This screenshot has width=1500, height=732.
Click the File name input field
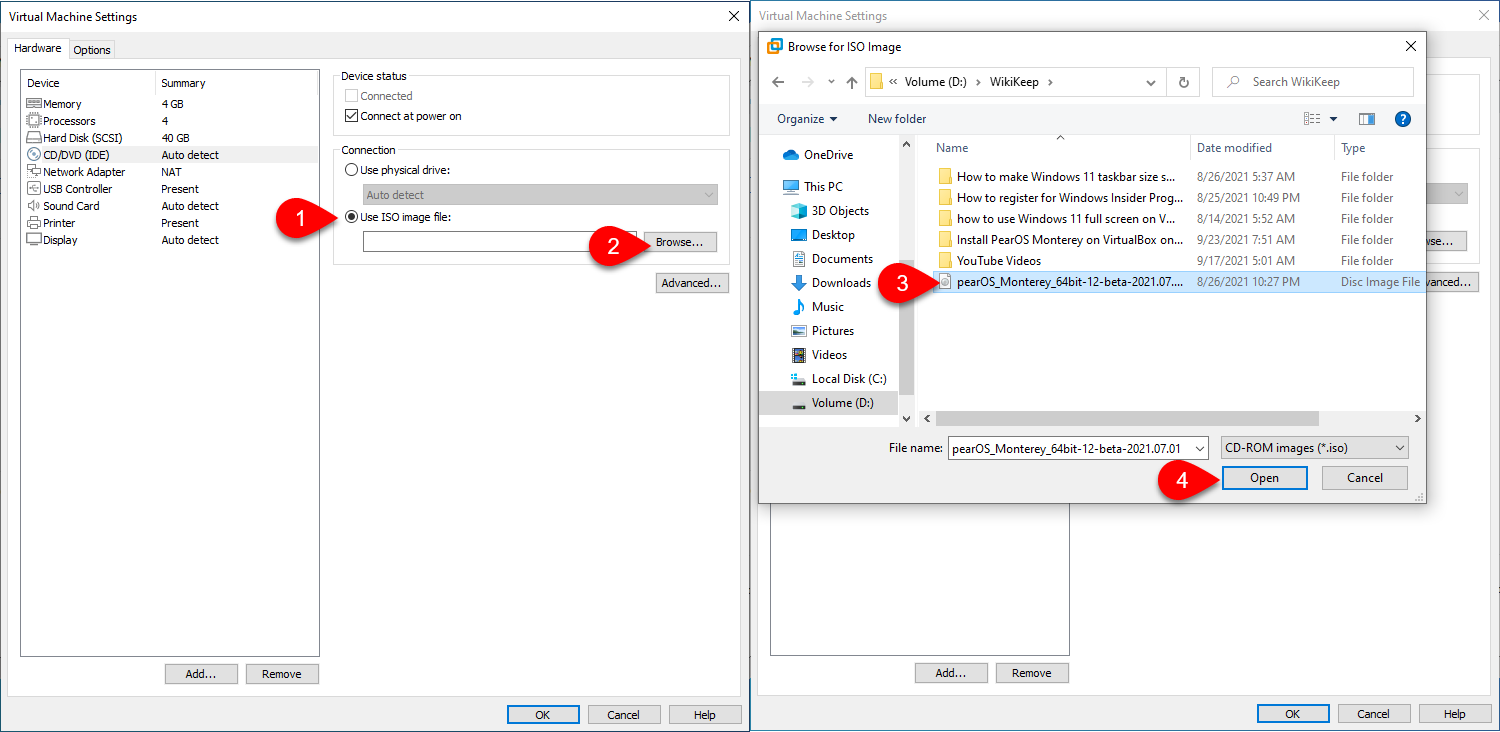[x=1069, y=448]
